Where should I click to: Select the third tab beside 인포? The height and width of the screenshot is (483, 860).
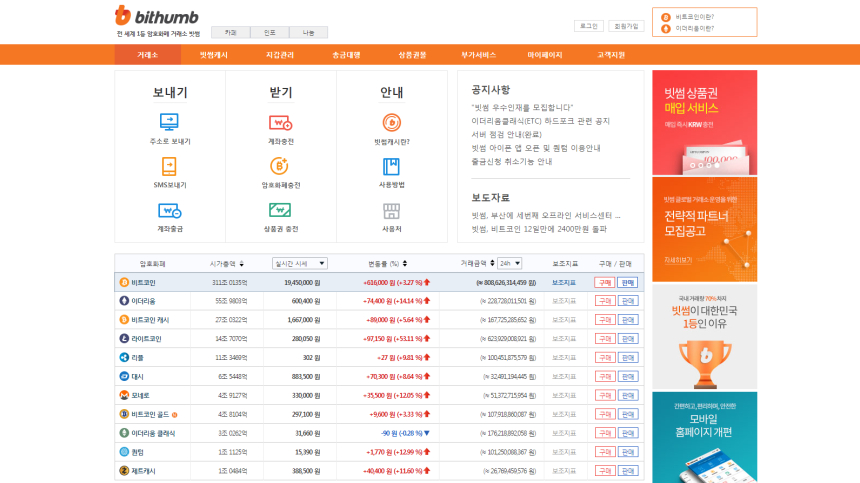(308, 32)
